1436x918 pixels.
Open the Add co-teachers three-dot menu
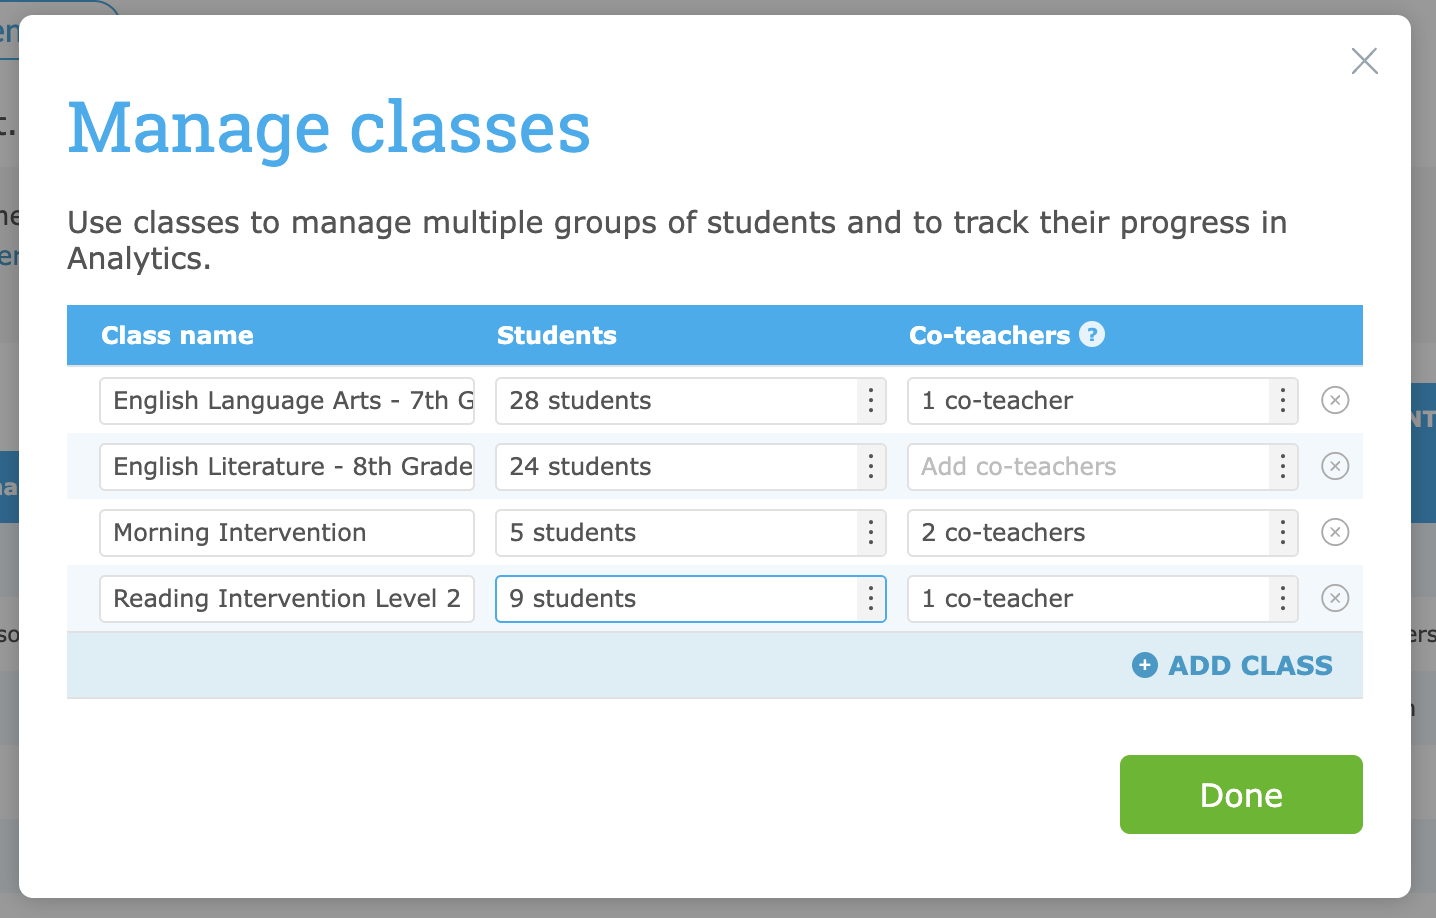pyautogui.click(x=1283, y=467)
